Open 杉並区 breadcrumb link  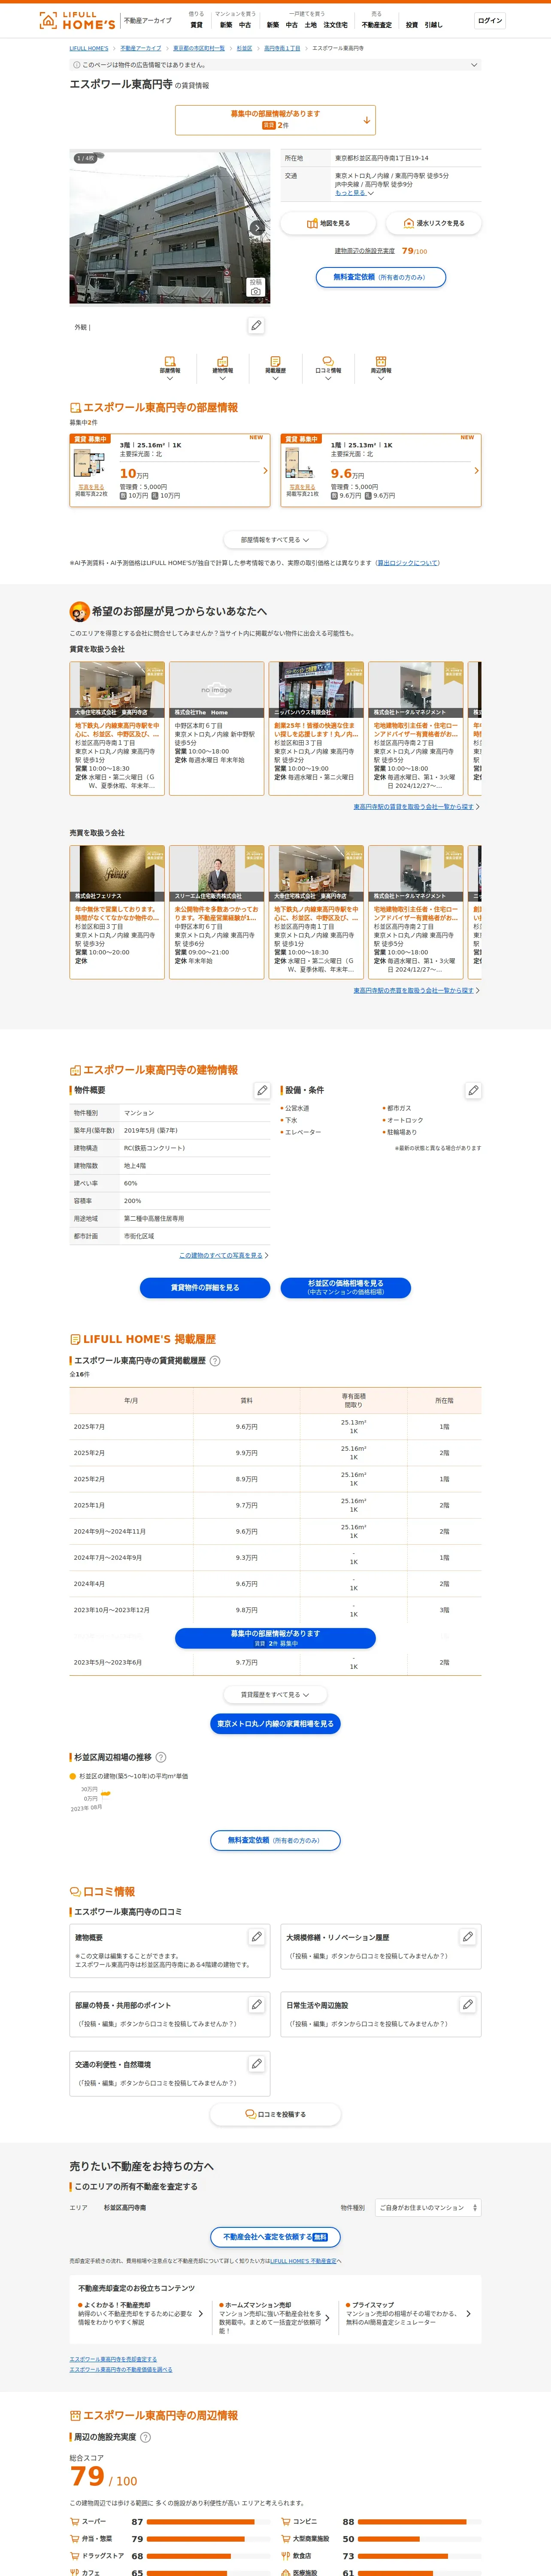(x=244, y=48)
